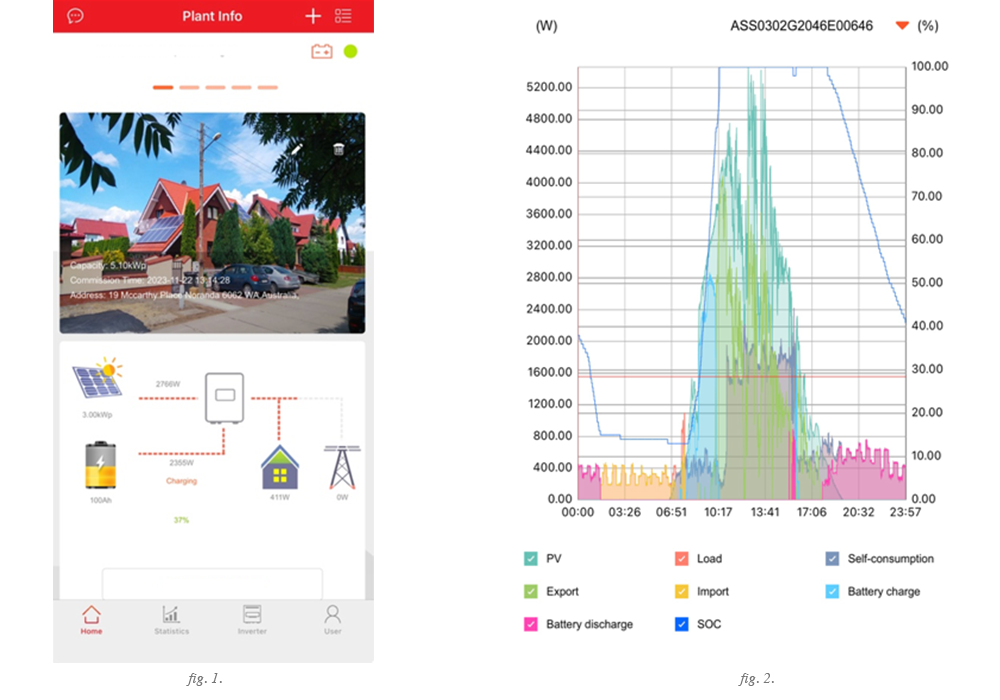The image size is (1000, 700).
Task: Click the 'Capacity: 5.10kWp' text on photo
Action: pos(108,265)
